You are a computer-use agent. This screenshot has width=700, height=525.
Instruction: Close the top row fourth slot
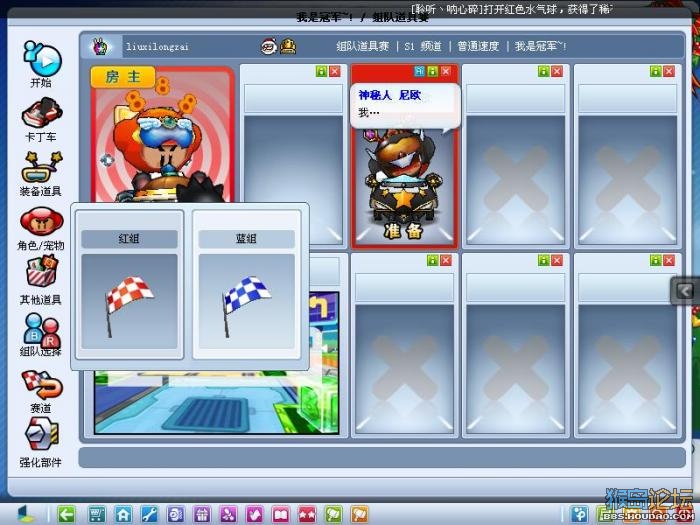pyautogui.click(x=557, y=71)
